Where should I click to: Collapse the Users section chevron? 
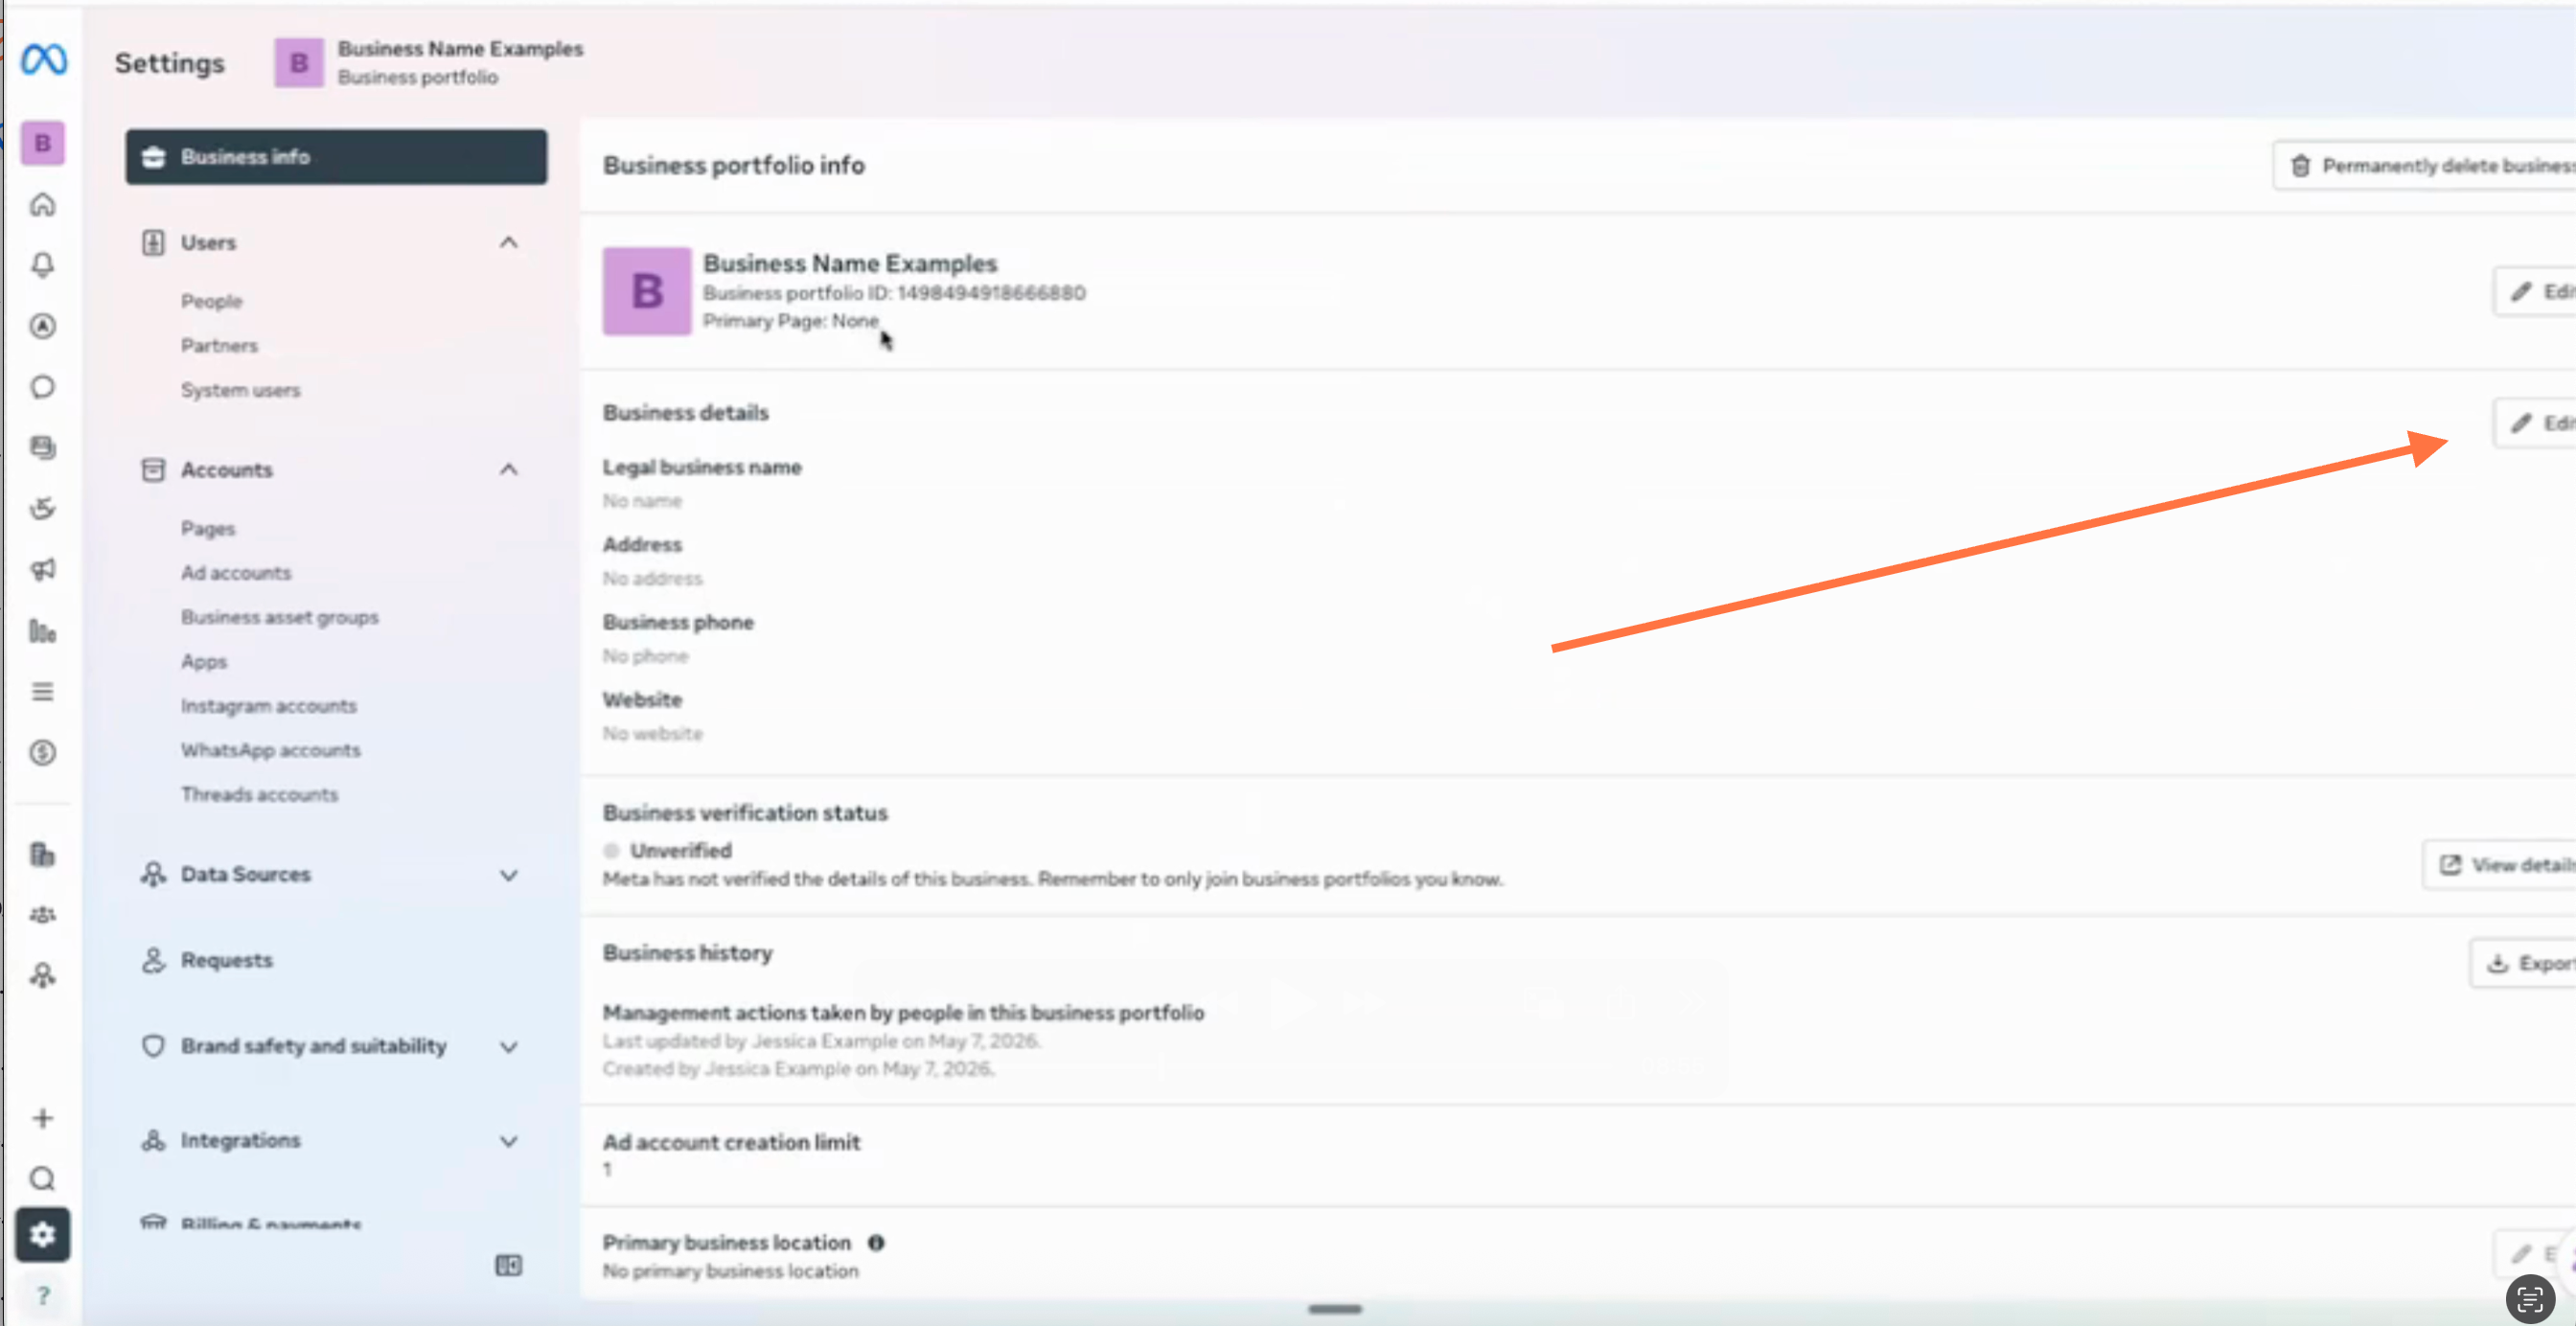508,243
